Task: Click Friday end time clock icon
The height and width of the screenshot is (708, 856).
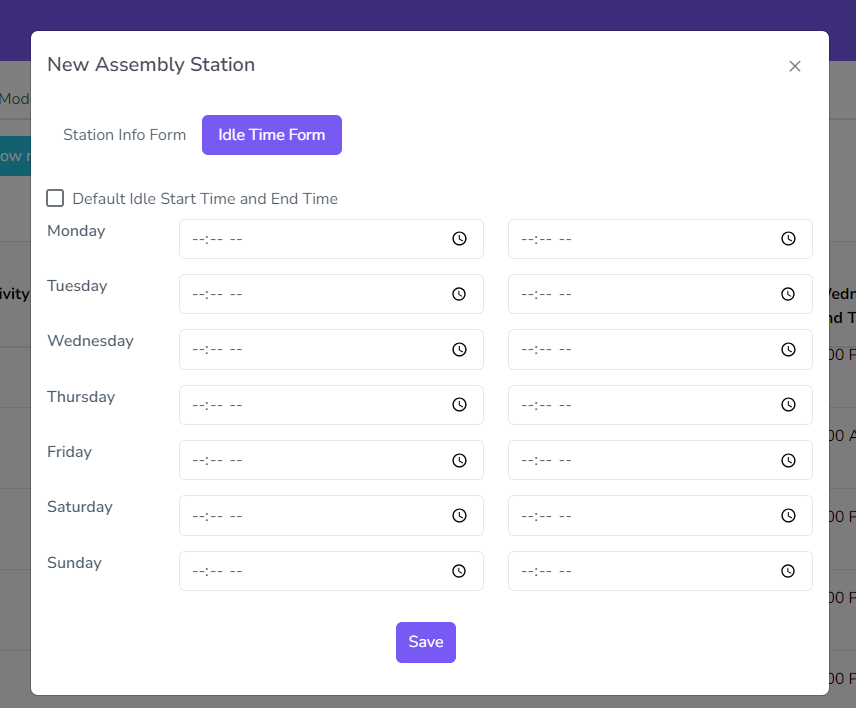Action: point(788,460)
